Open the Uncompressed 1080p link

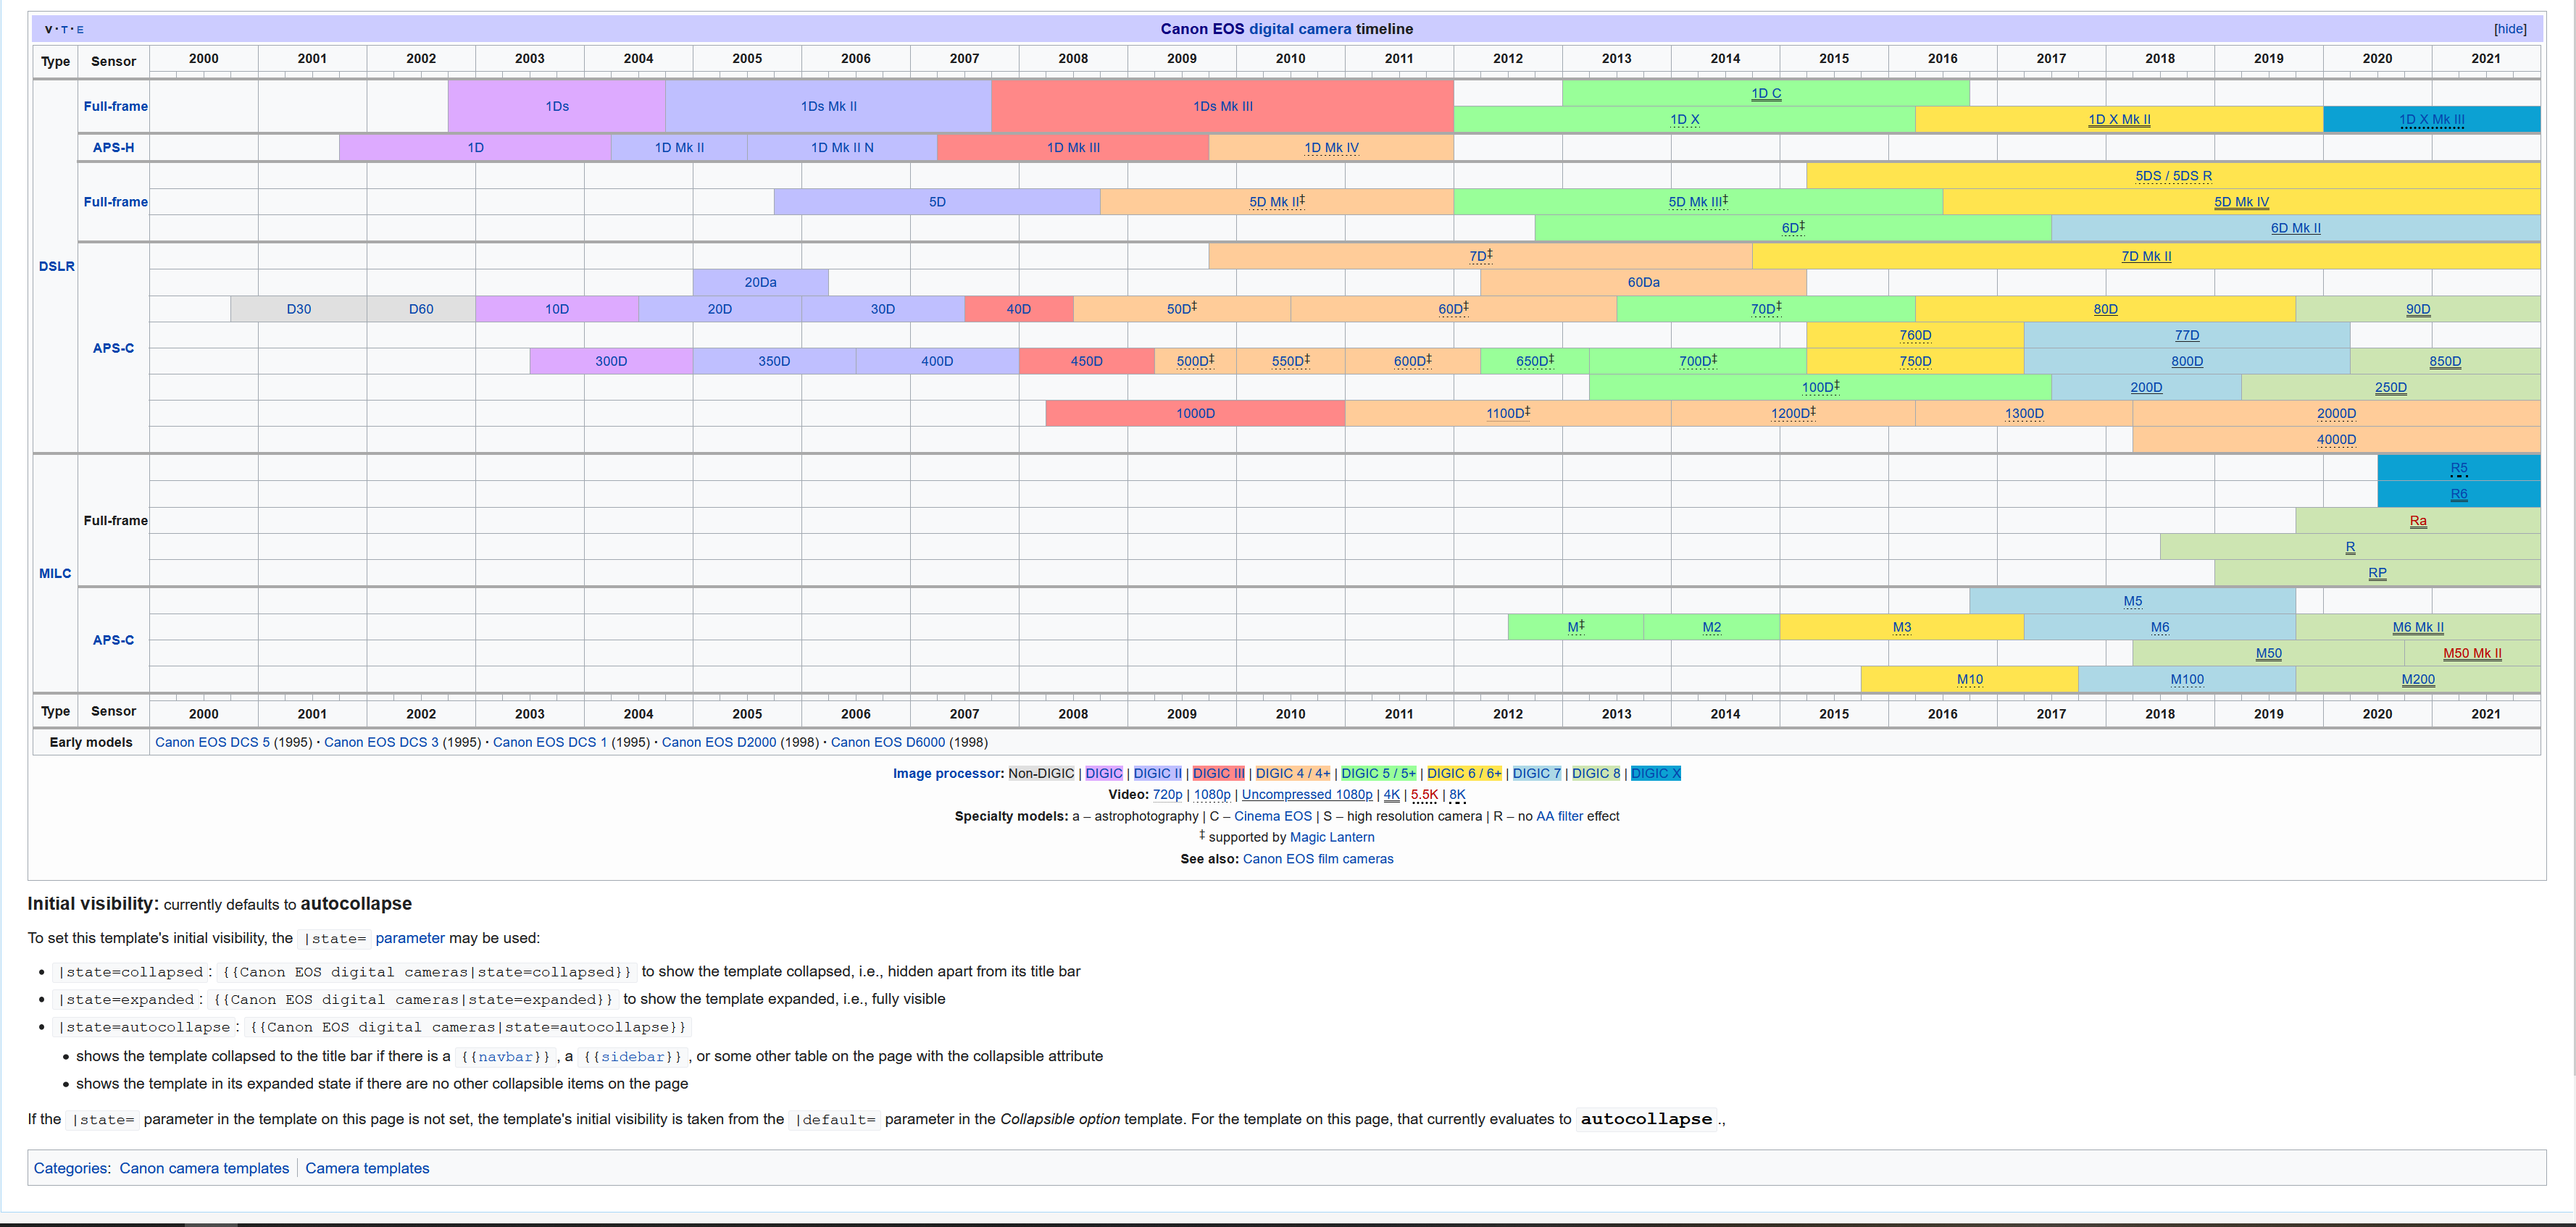[x=1306, y=795]
